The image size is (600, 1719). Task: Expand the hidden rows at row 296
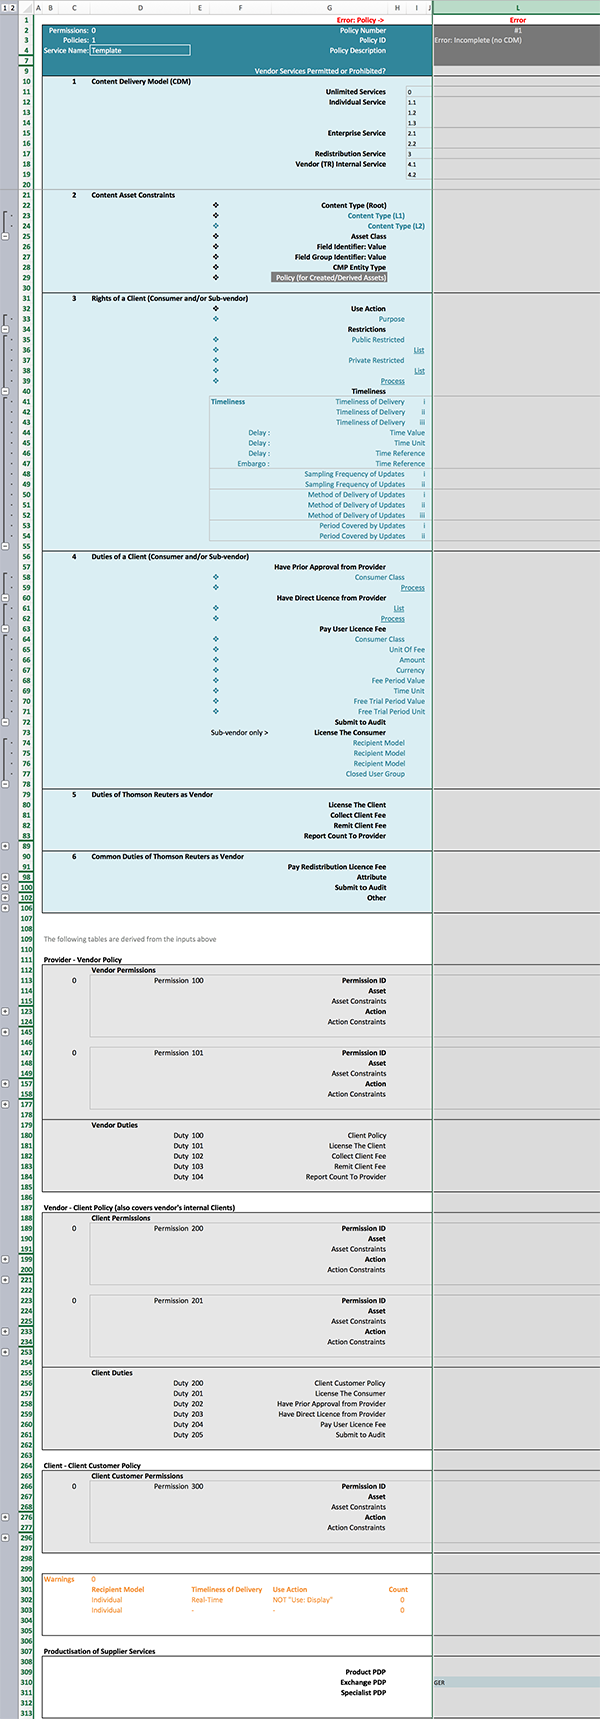[x=6, y=1538]
